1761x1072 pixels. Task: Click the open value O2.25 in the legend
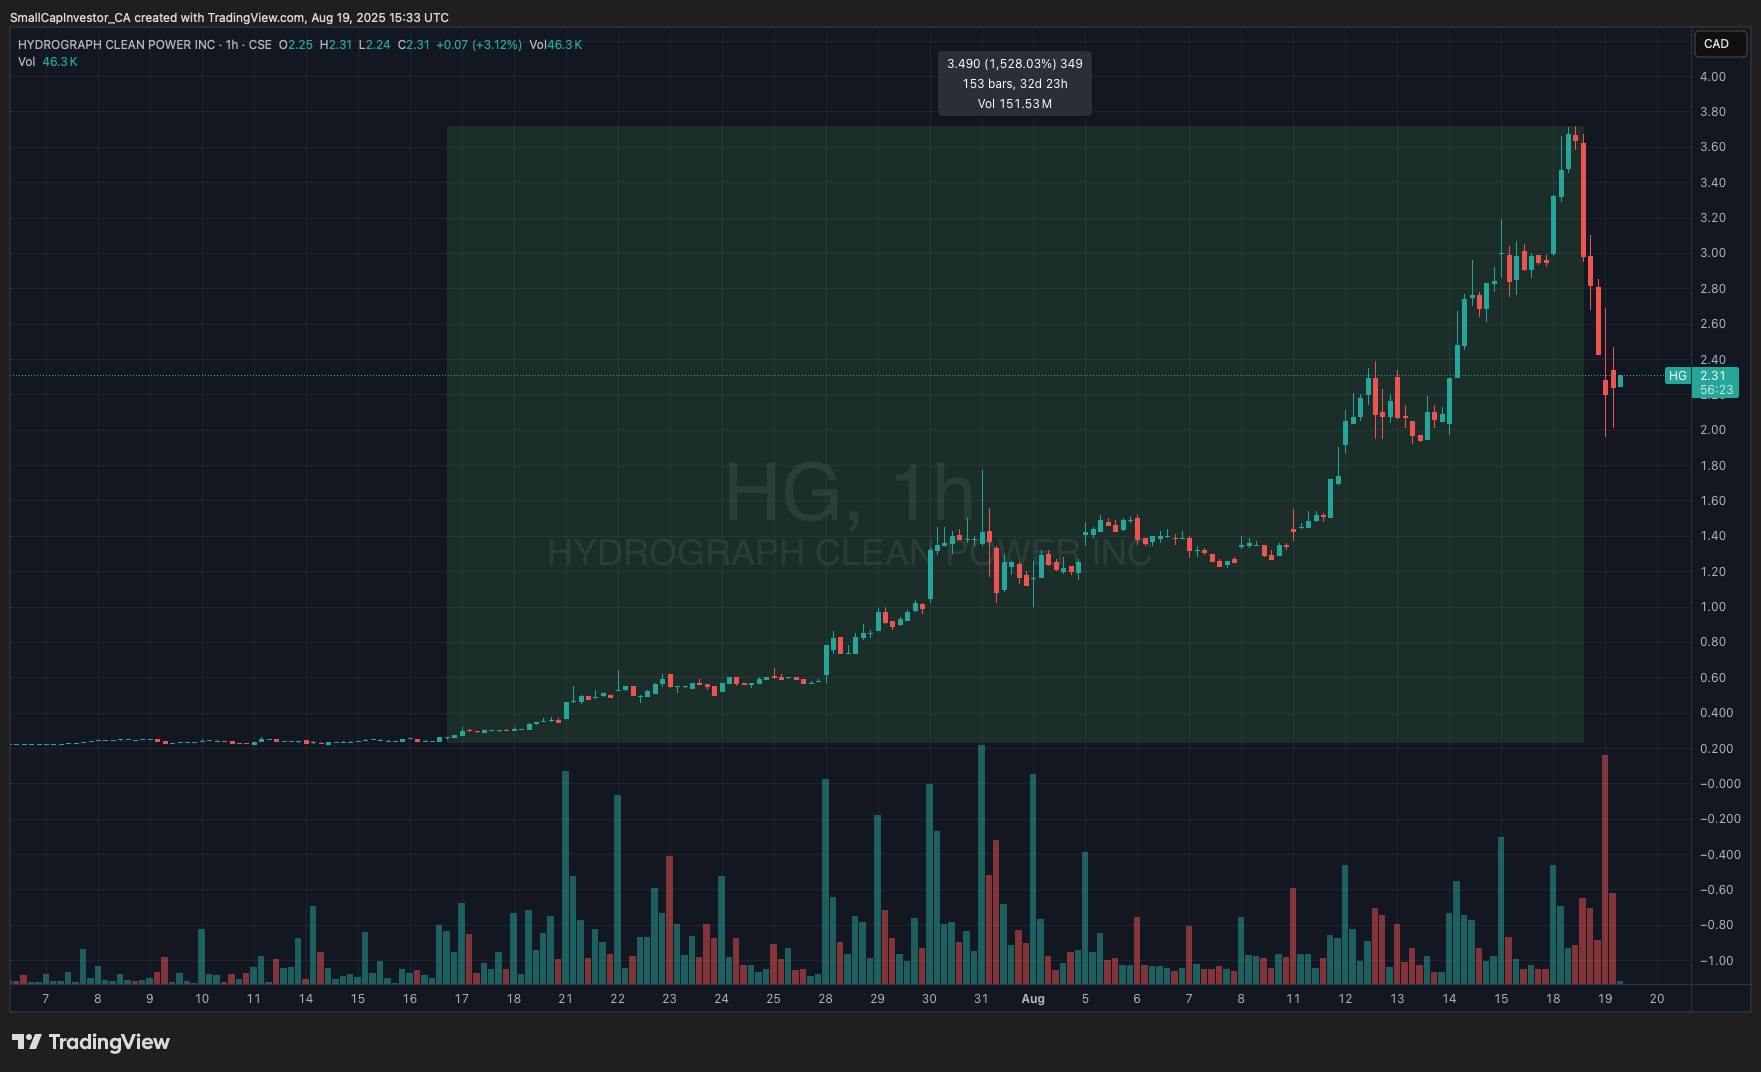coord(296,45)
